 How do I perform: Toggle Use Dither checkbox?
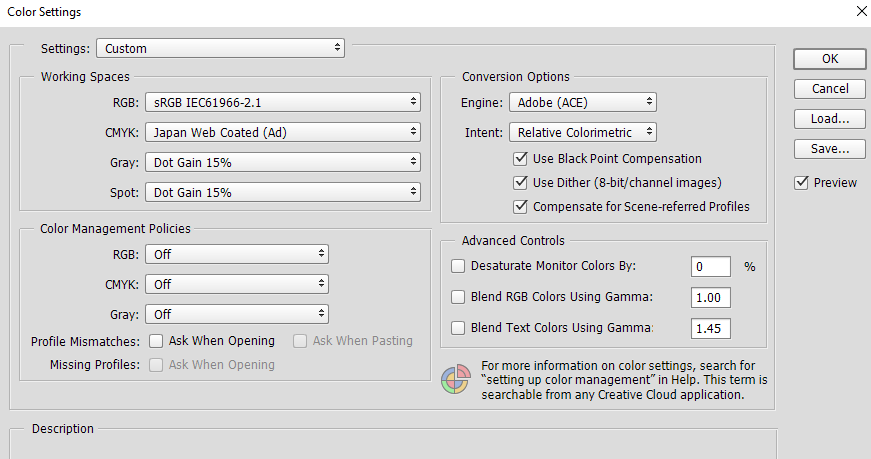pyautogui.click(x=520, y=182)
